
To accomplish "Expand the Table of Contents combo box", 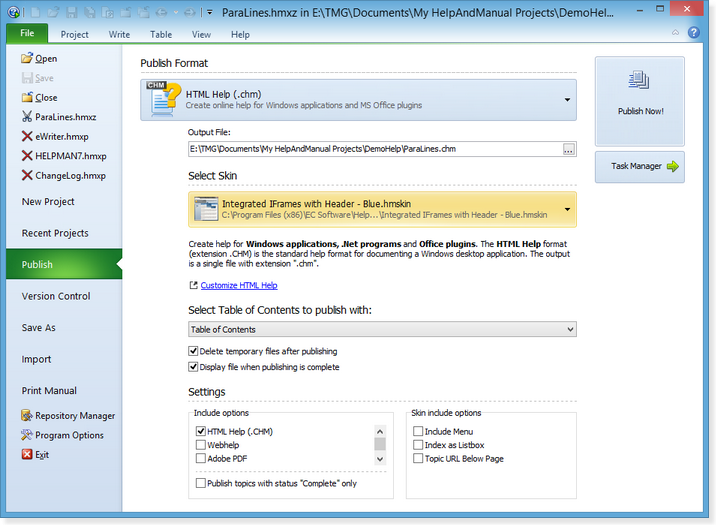I will (x=570, y=330).
